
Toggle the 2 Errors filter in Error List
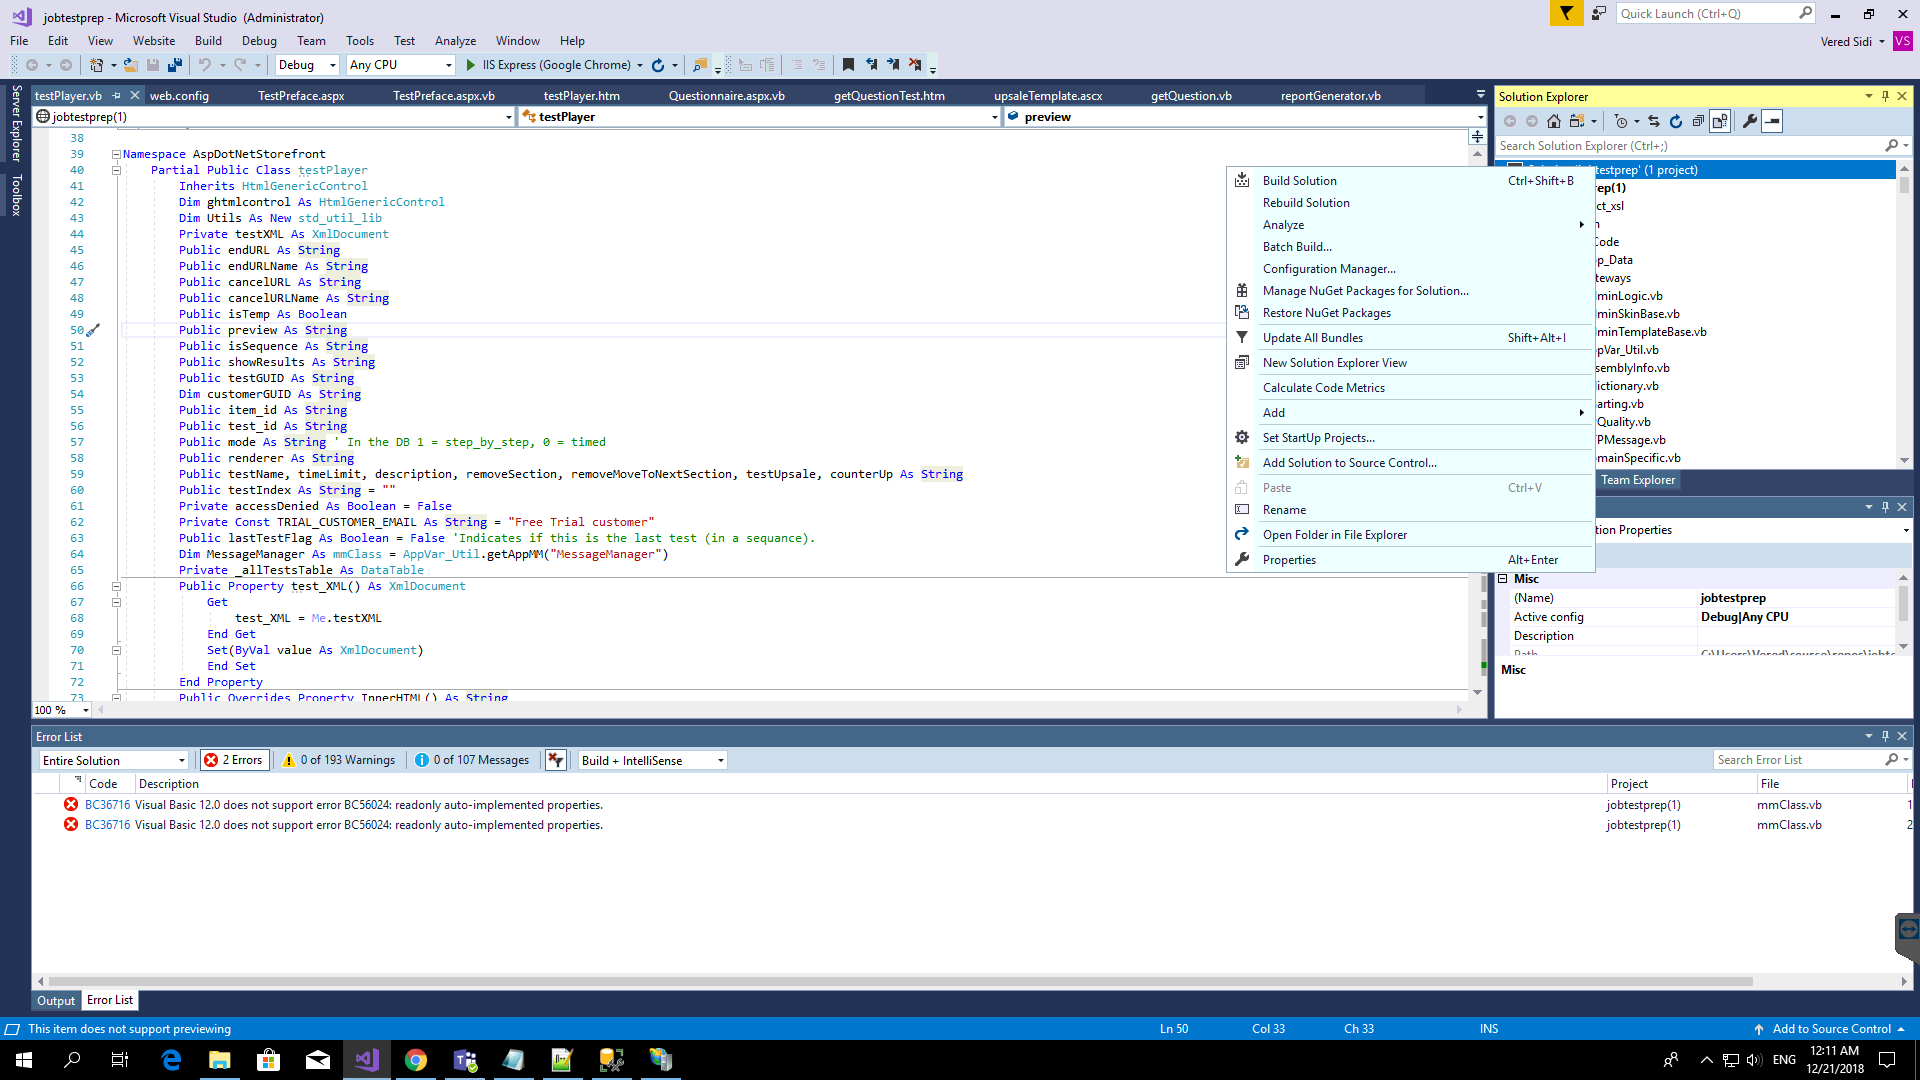tap(234, 759)
